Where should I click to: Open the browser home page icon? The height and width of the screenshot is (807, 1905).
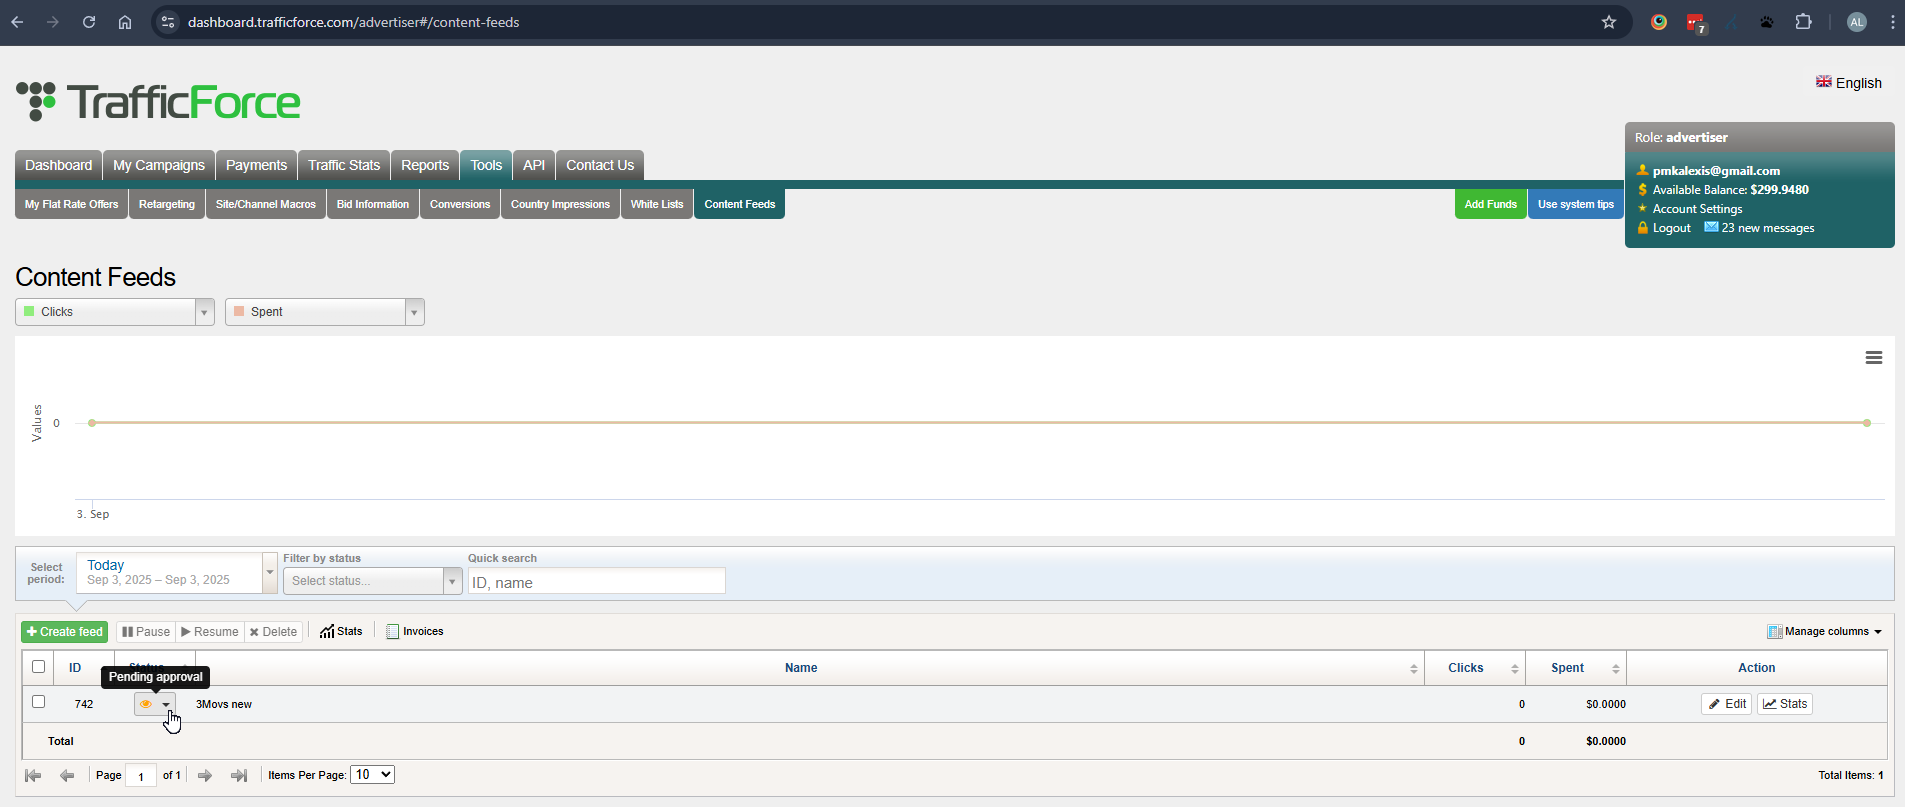click(x=125, y=22)
